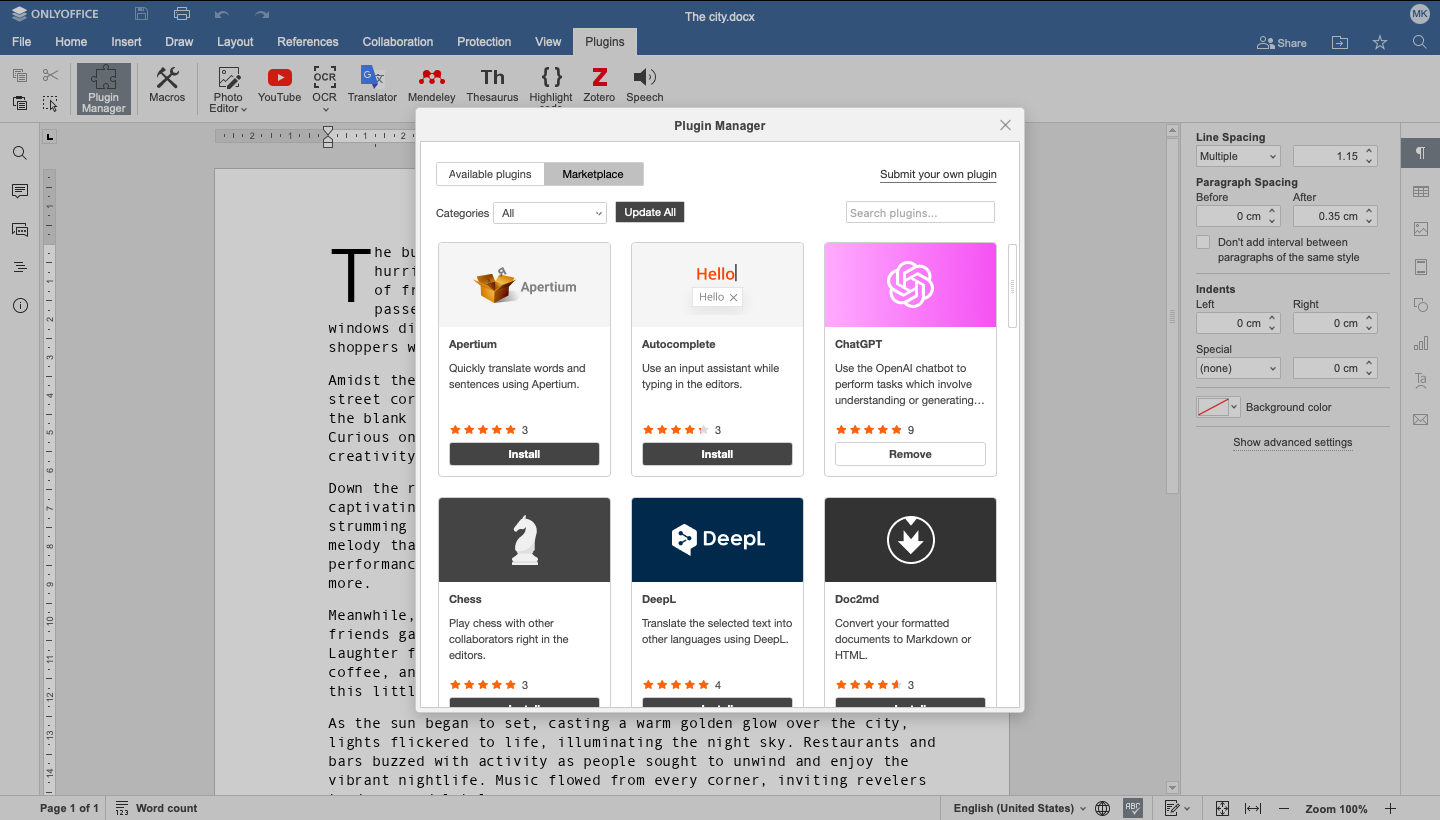
Task: Open the References tab
Action: (308, 42)
